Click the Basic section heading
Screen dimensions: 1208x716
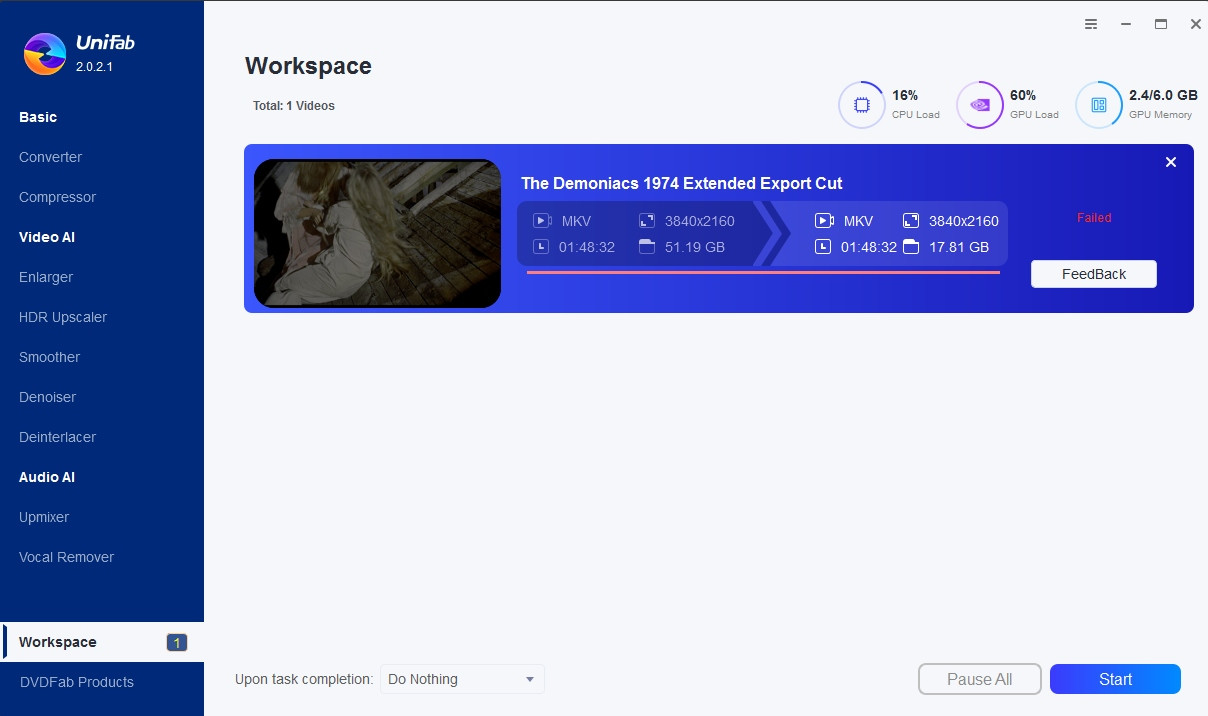click(38, 117)
